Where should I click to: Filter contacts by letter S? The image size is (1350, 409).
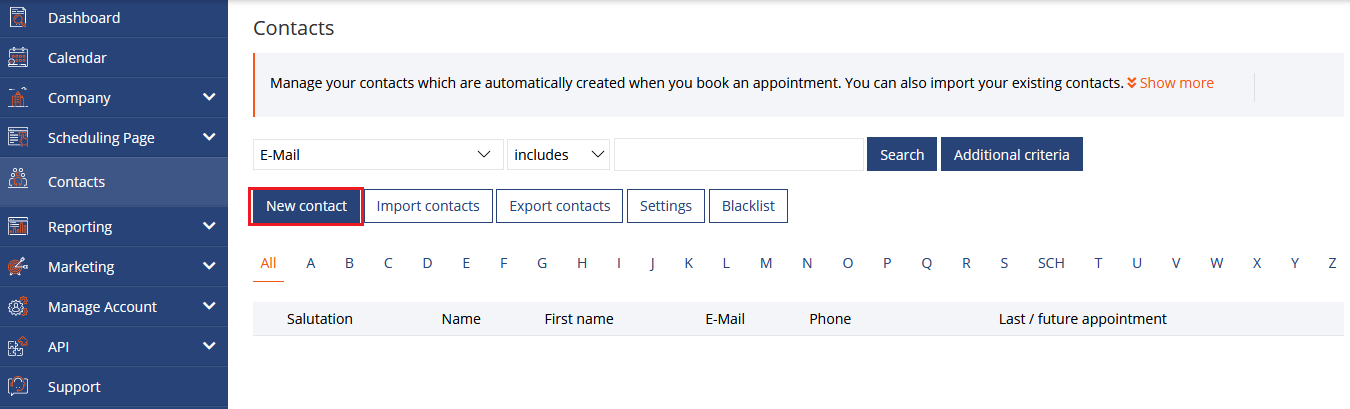coord(1004,263)
